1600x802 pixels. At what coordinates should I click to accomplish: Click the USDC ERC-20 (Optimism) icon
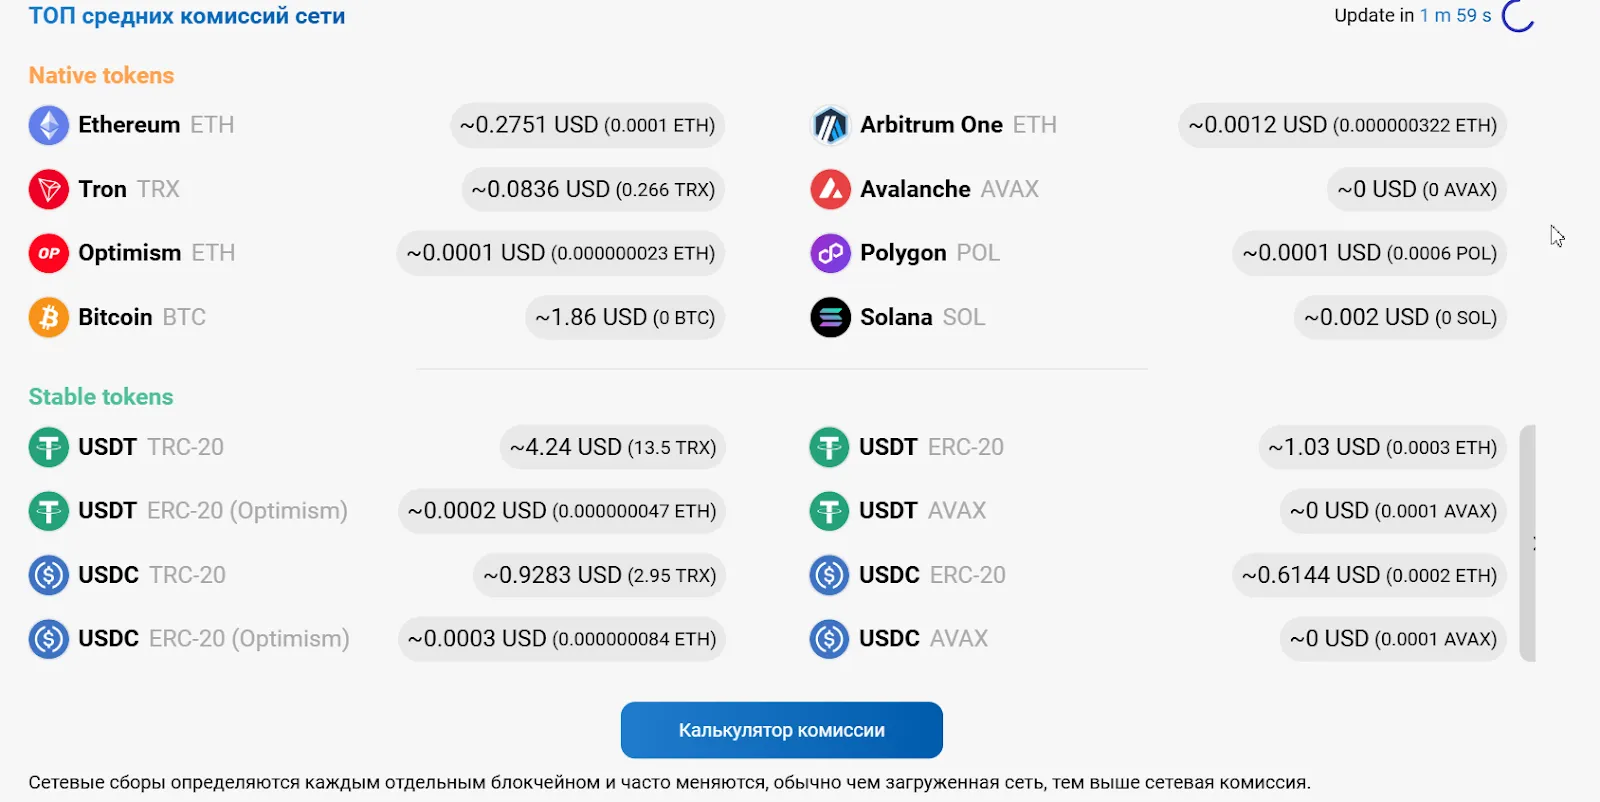(48, 638)
